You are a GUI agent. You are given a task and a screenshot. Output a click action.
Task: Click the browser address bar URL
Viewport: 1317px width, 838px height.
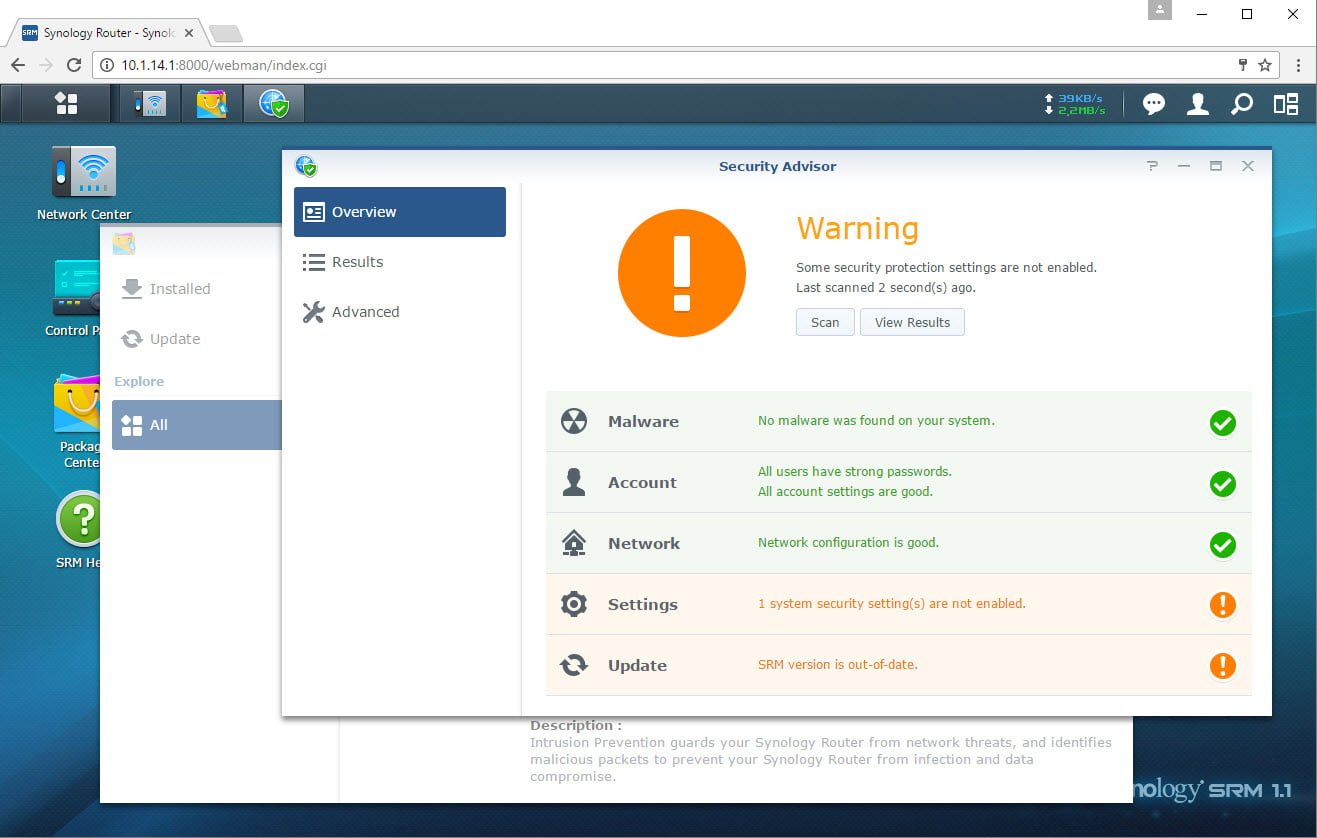coord(224,65)
